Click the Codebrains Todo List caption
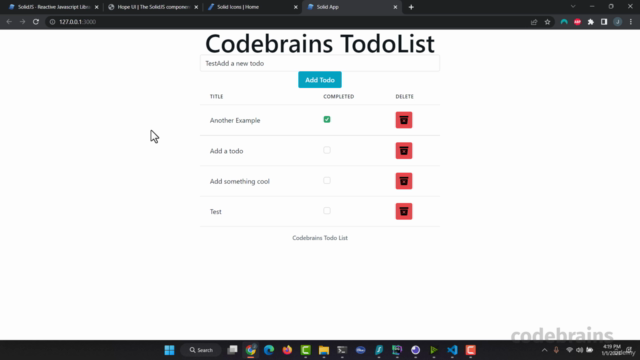Viewport: 640px width, 360px height. point(320,238)
